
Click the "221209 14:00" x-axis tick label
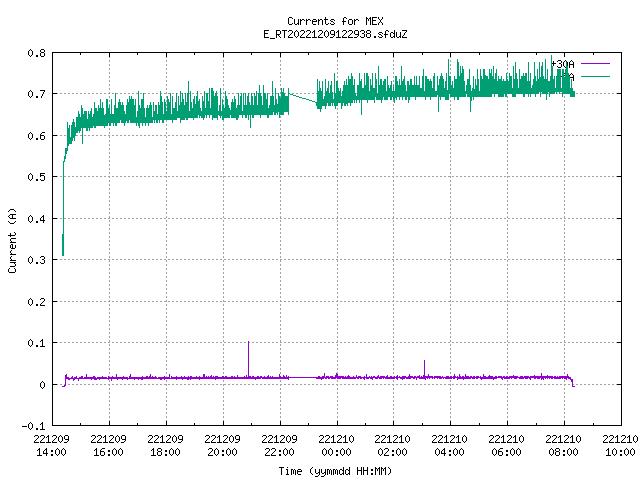[51, 446]
